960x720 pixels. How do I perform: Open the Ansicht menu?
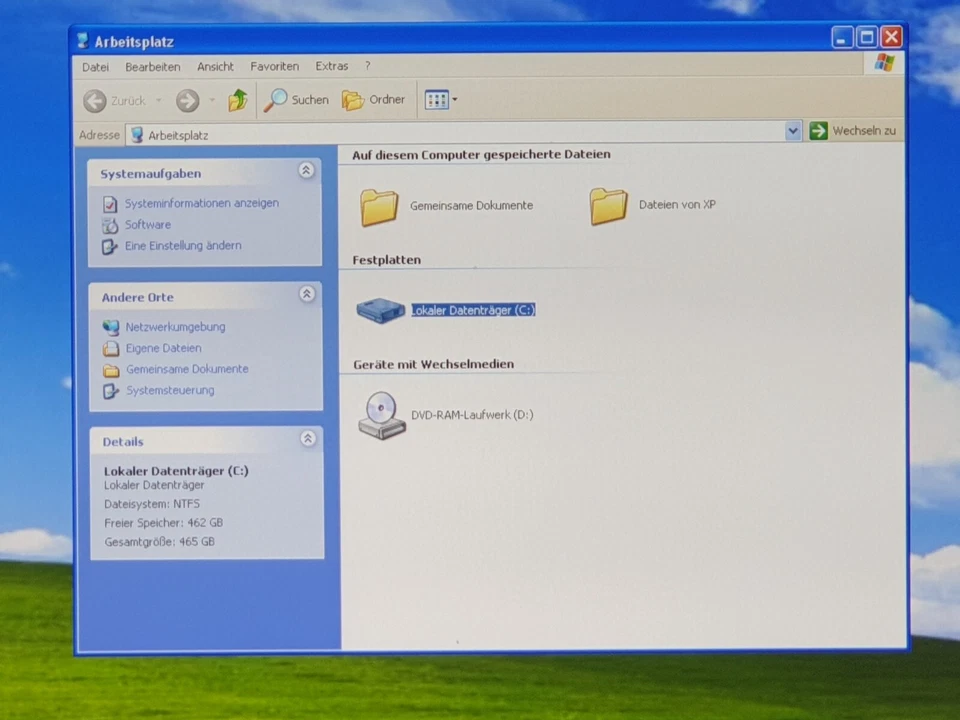(x=215, y=66)
